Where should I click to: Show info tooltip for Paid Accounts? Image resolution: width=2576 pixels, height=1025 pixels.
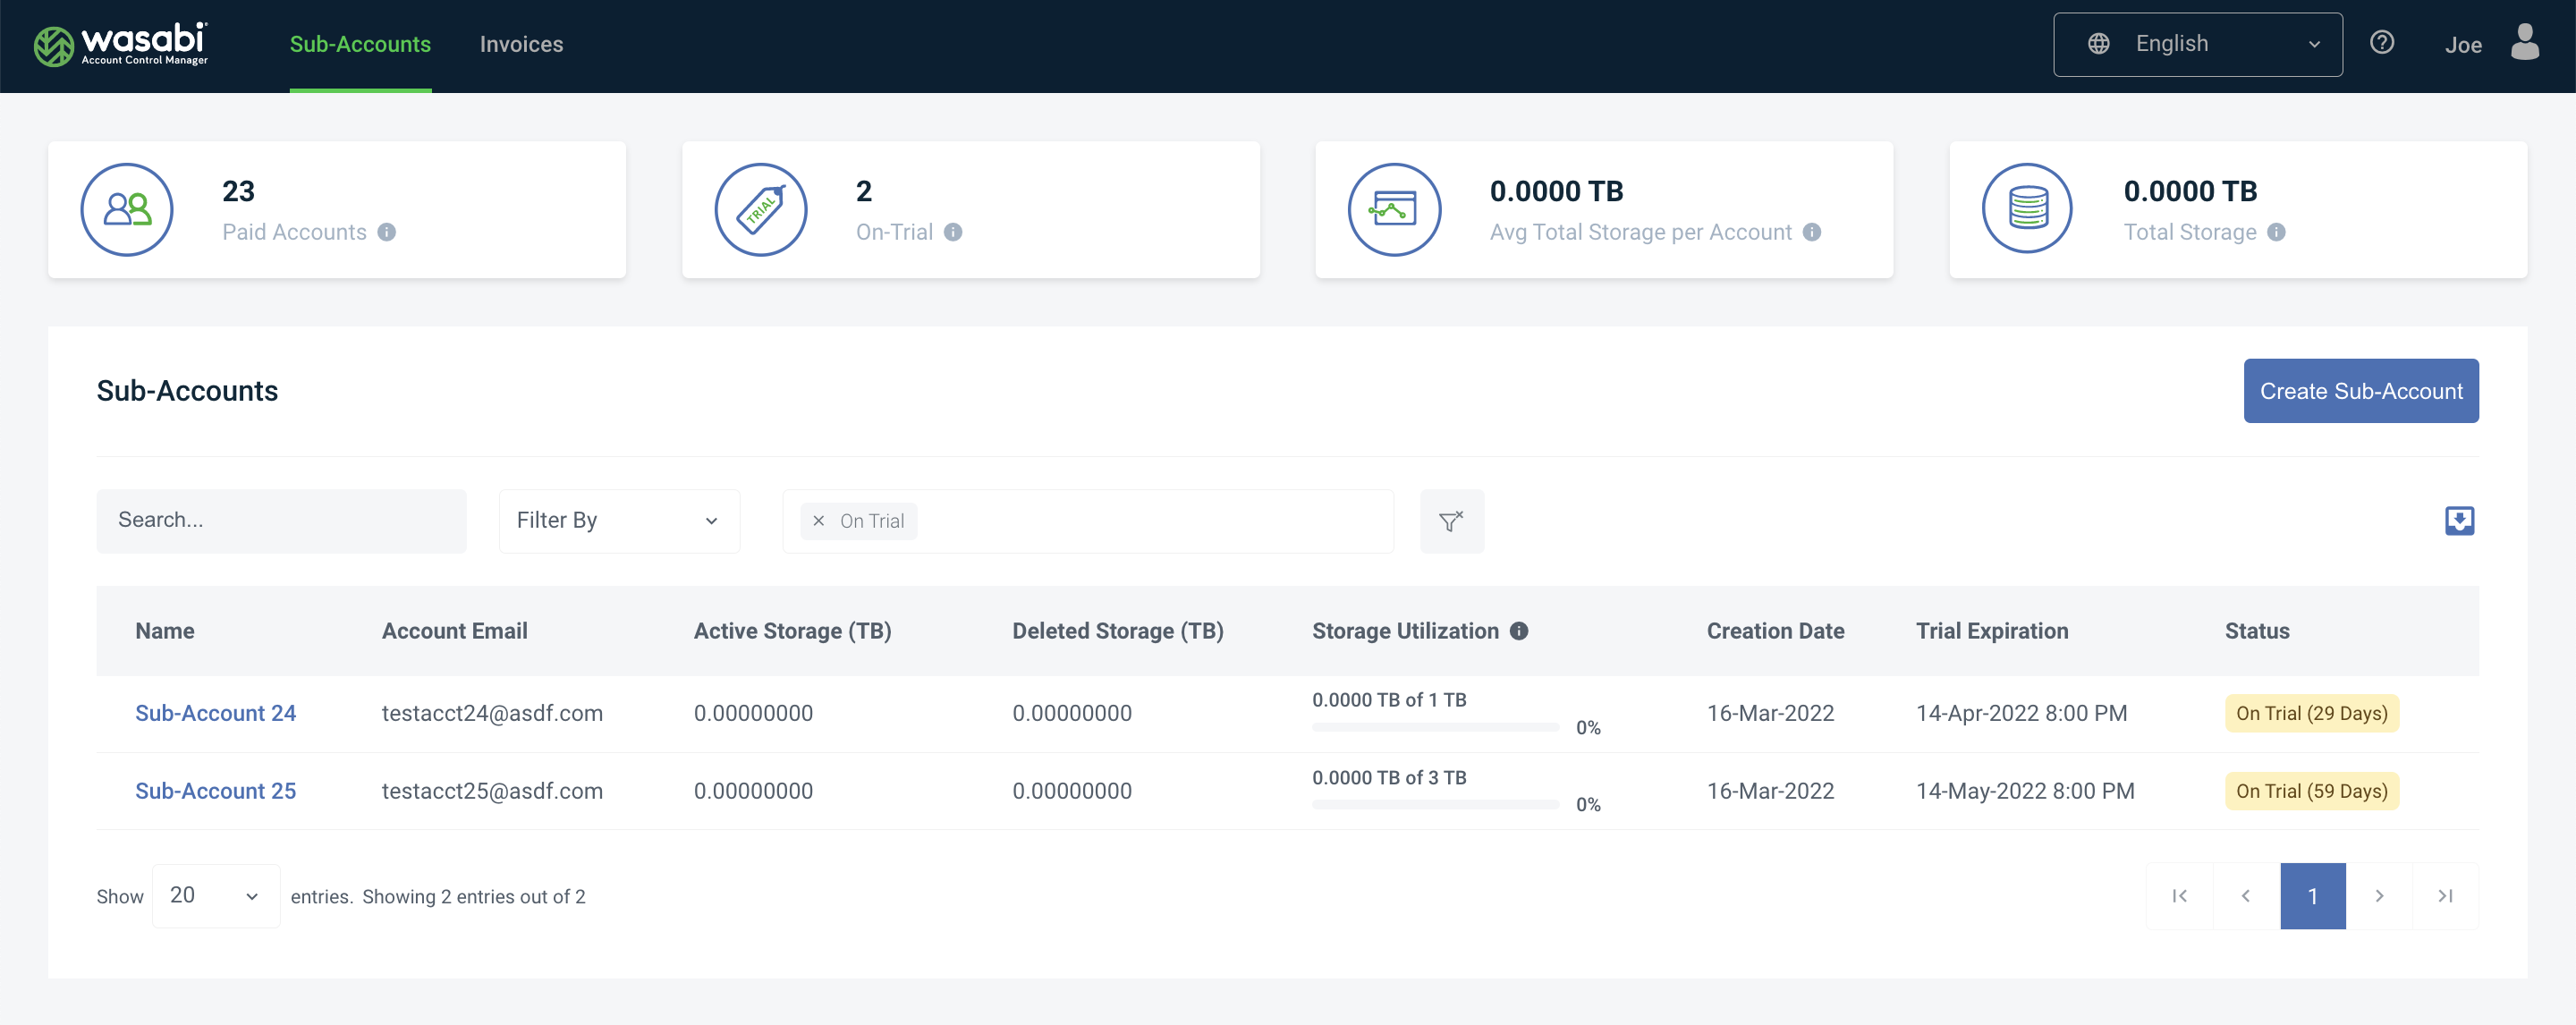[387, 232]
